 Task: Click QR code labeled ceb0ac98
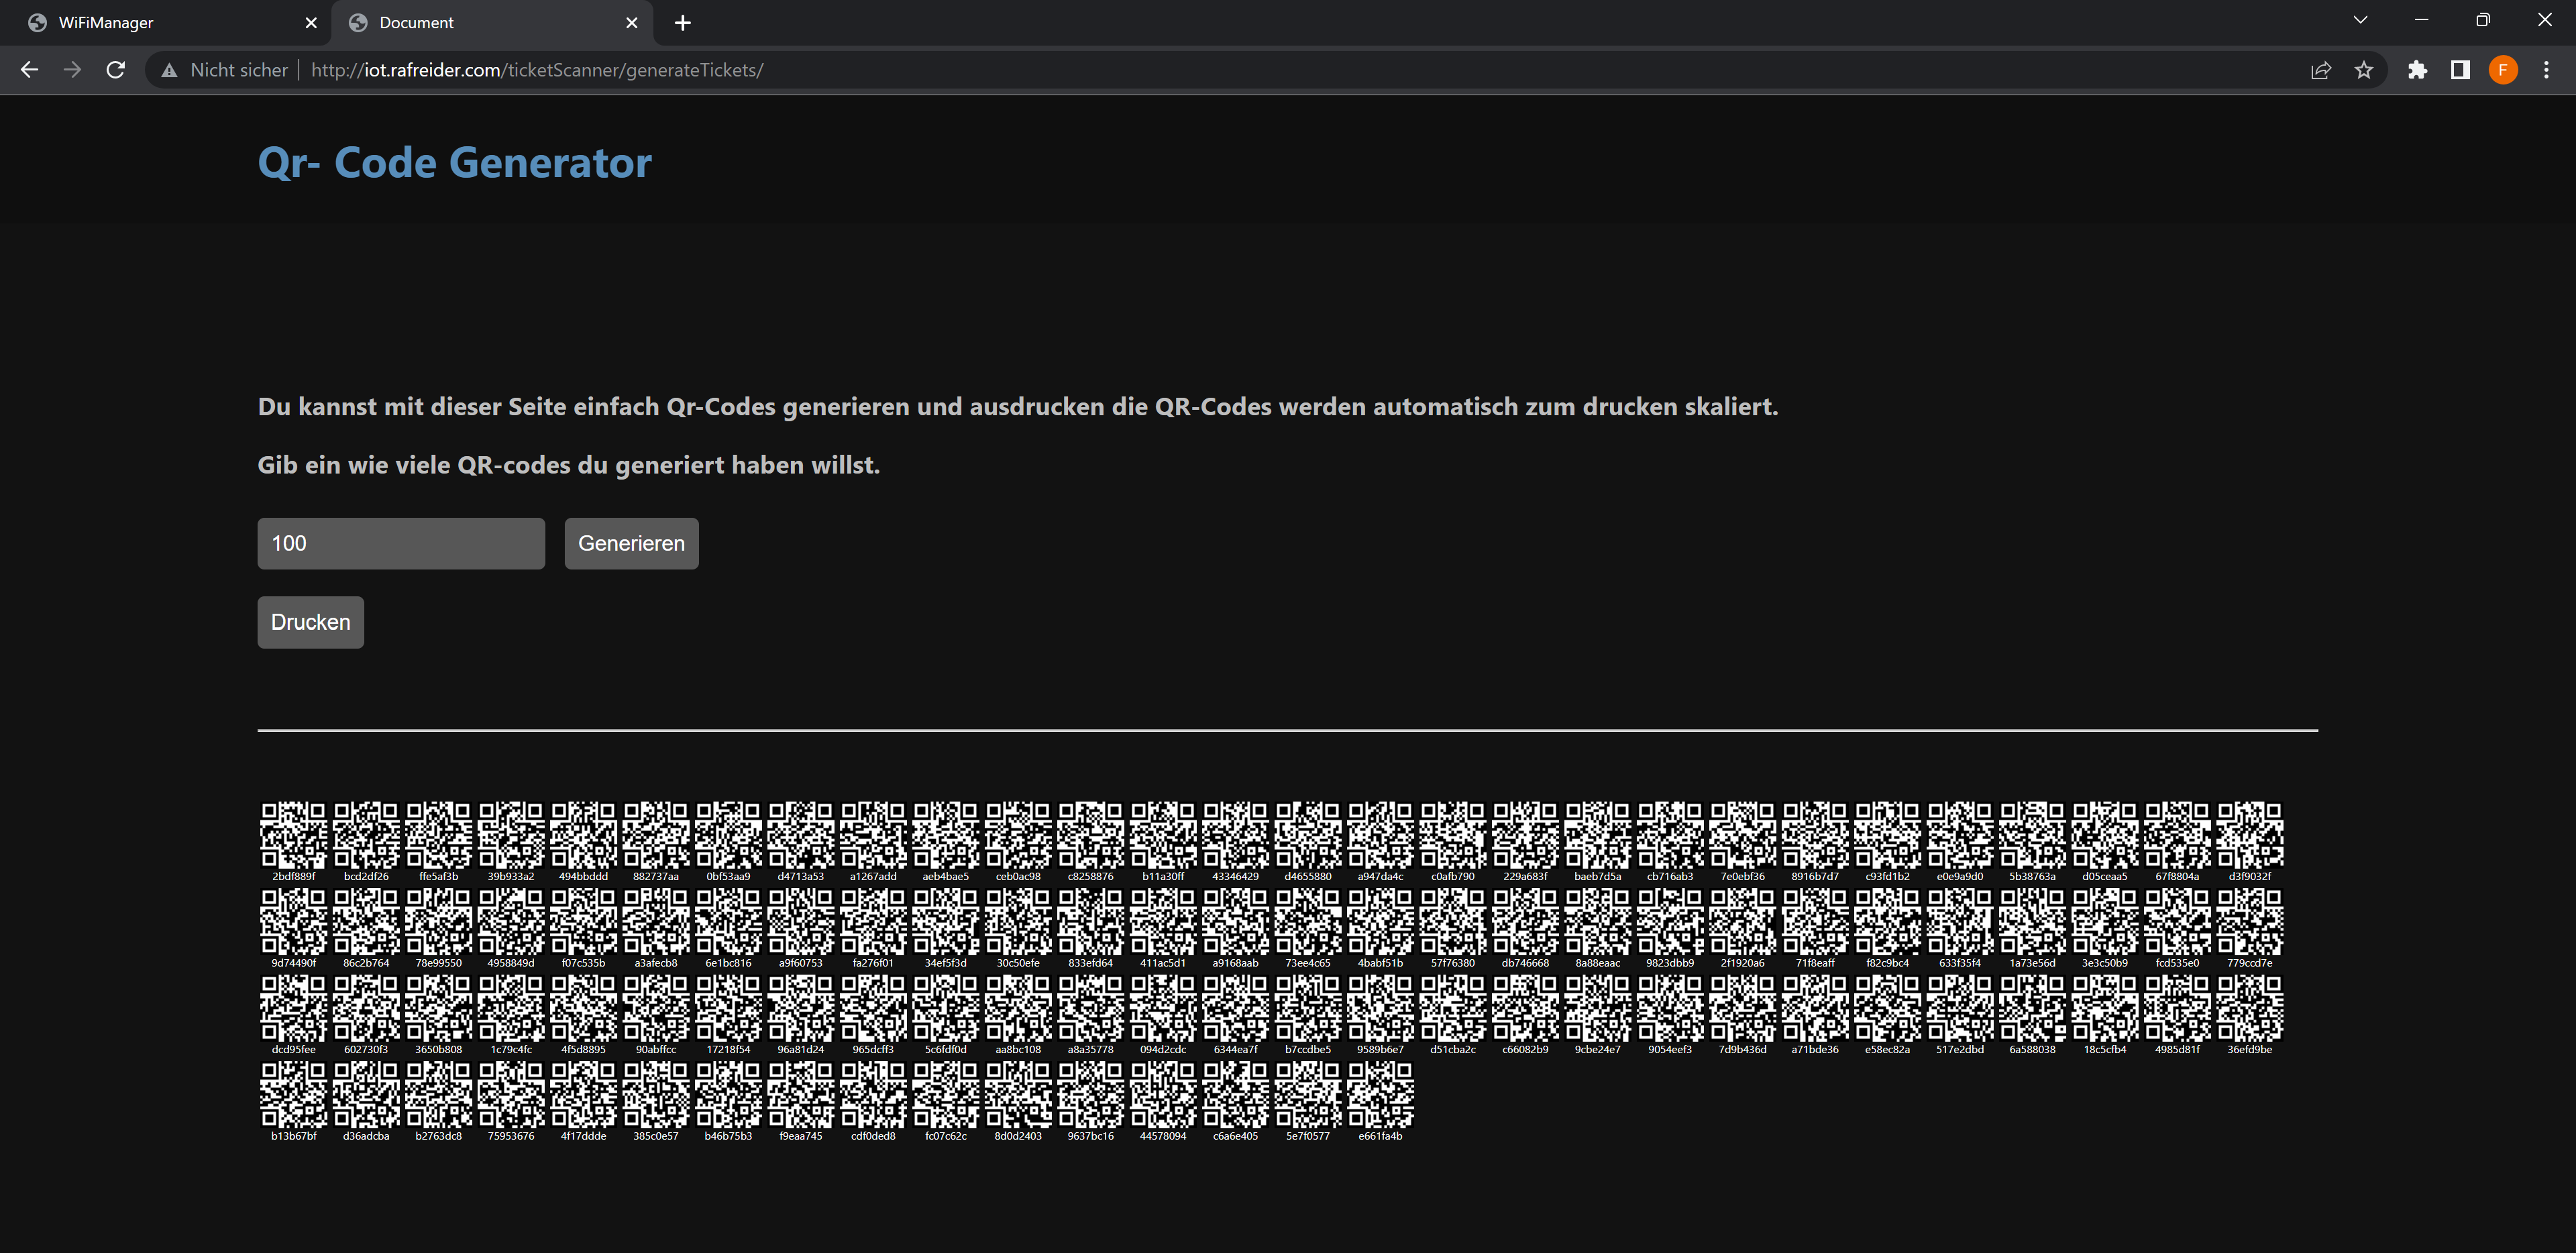click(1018, 834)
